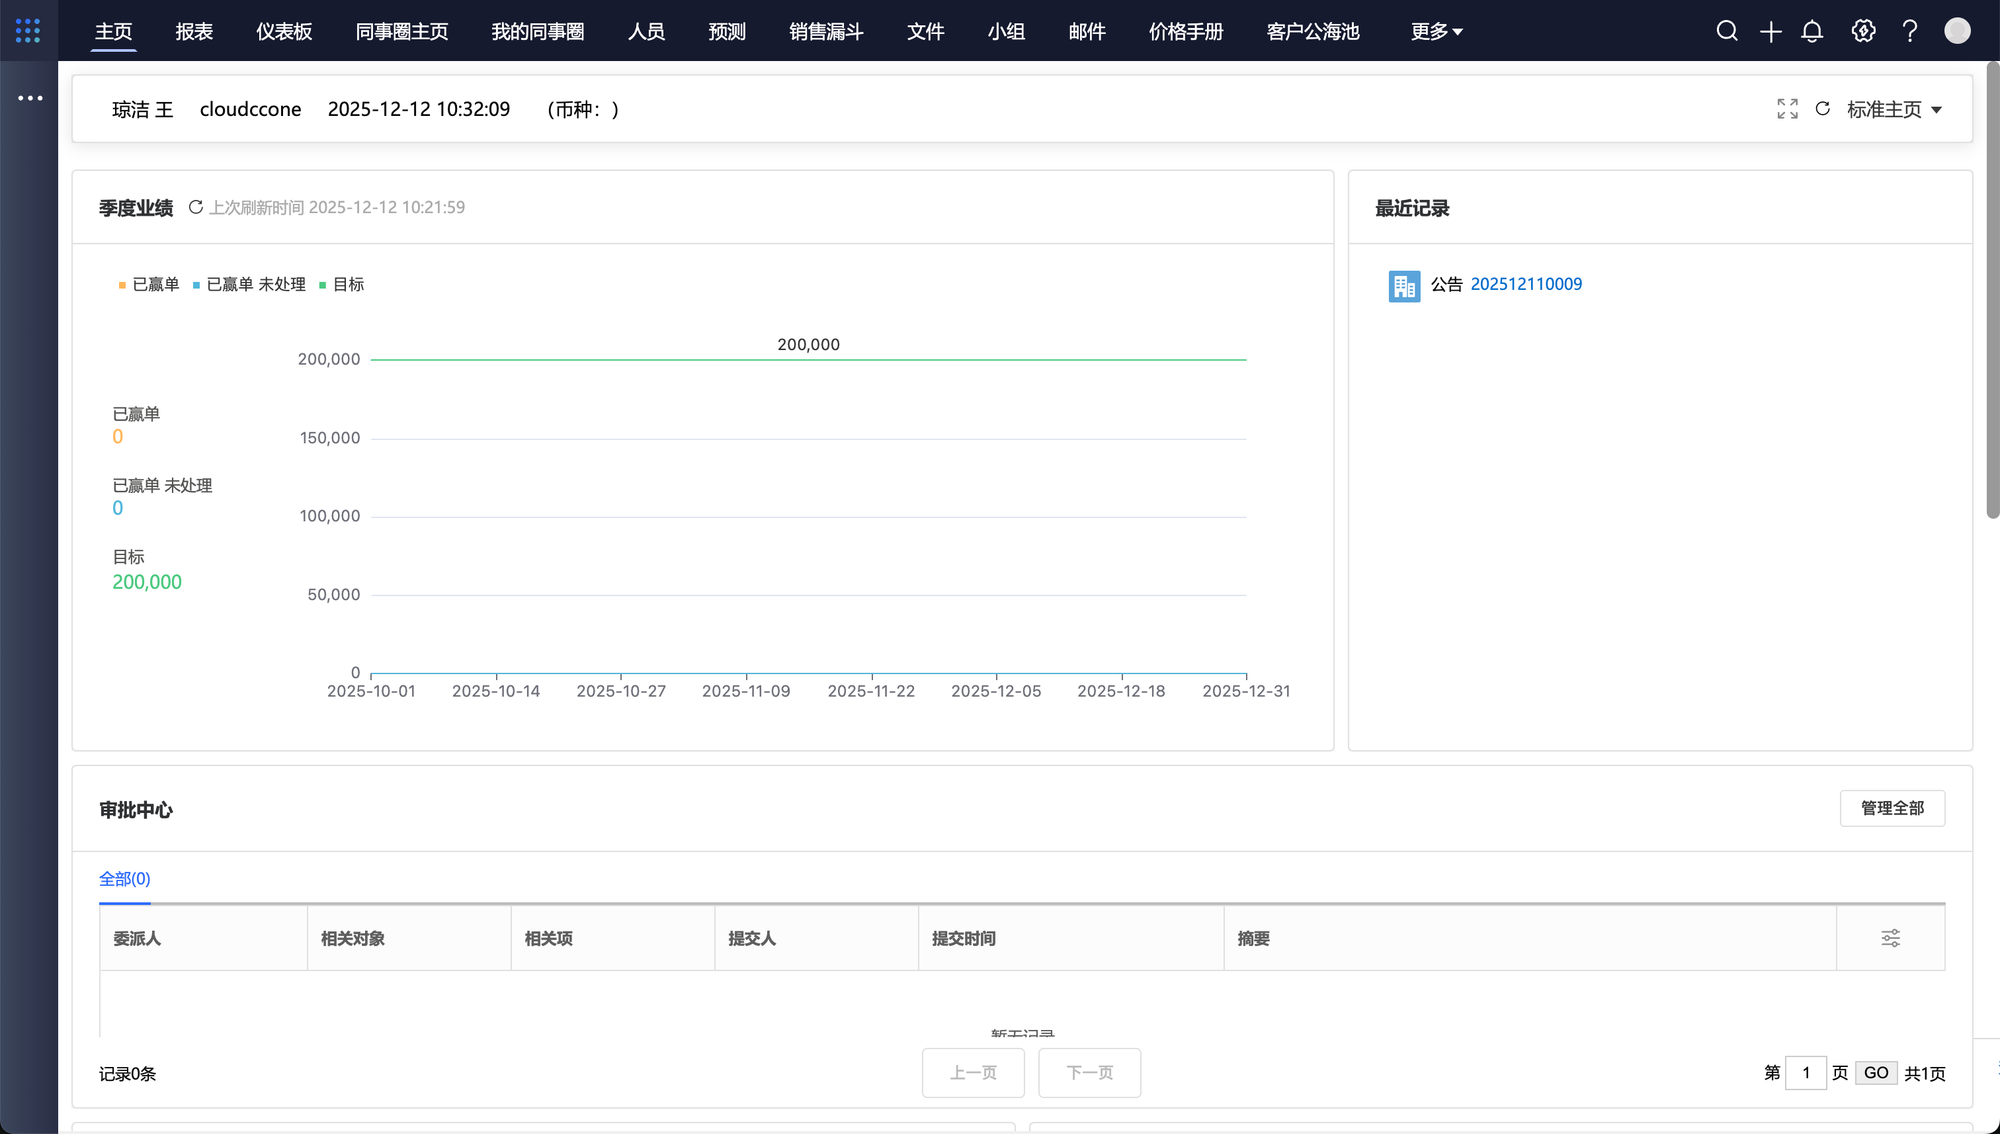Screen dimensions: 2000x1134
Task: Open announcement link 202512110009
Action: click(x=1526, y=284)
